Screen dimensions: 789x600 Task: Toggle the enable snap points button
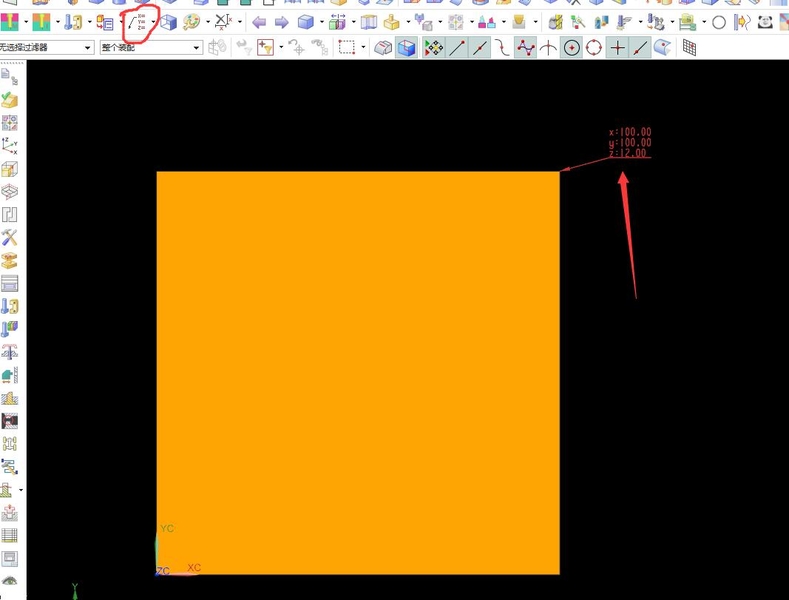tap(434, 48)
